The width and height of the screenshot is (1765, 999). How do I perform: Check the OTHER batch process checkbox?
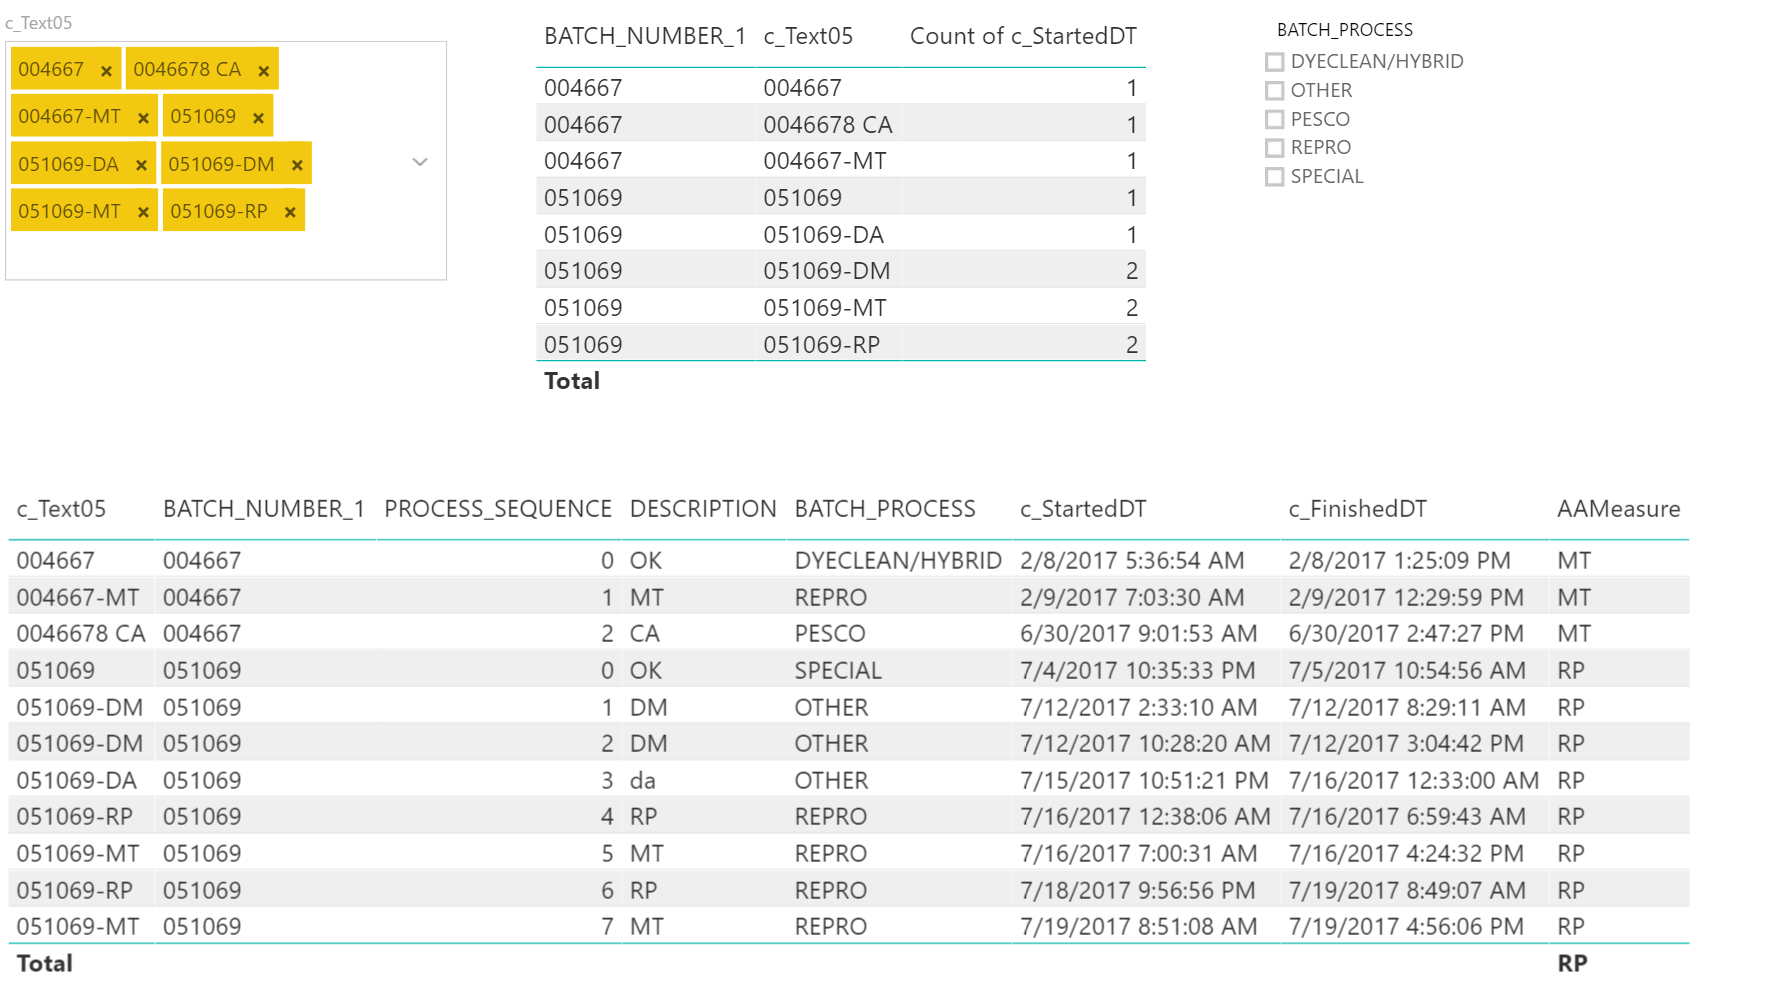tap(1274, 91)
